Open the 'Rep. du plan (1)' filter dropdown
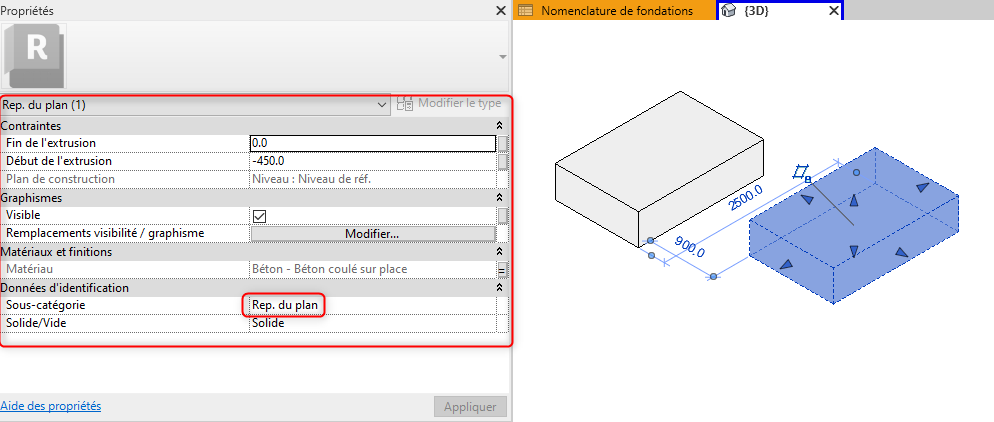 pyautogui.click(x=195, y=104)
